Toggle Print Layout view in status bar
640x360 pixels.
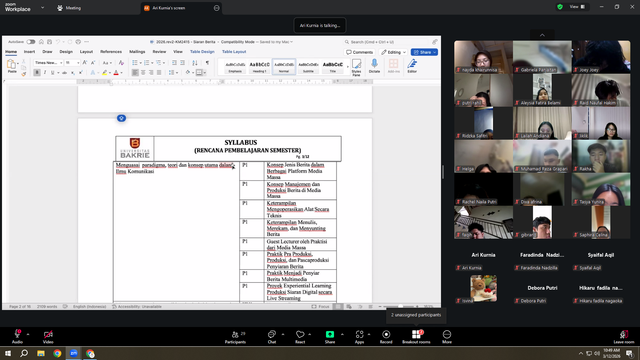(338, 307)
